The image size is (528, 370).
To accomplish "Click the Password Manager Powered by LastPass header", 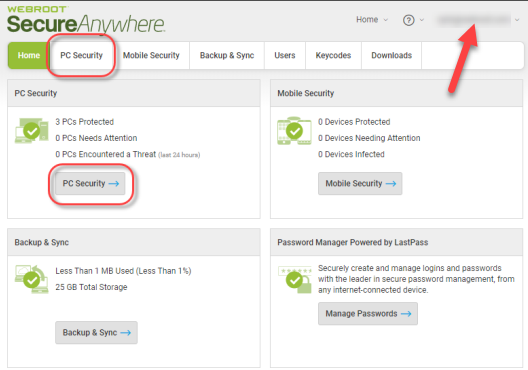I will pyautogui.click(x=396, y=242).
